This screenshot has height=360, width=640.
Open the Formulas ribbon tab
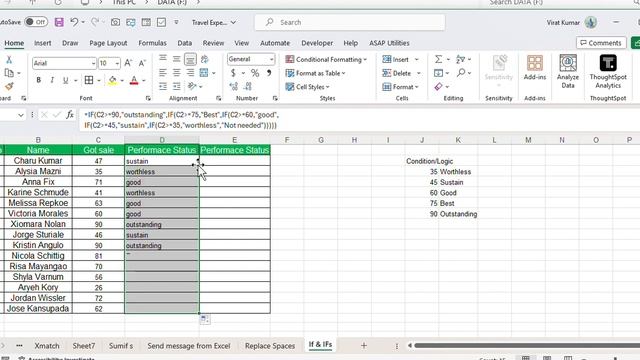pyautogui.click(x=152, y=43)
